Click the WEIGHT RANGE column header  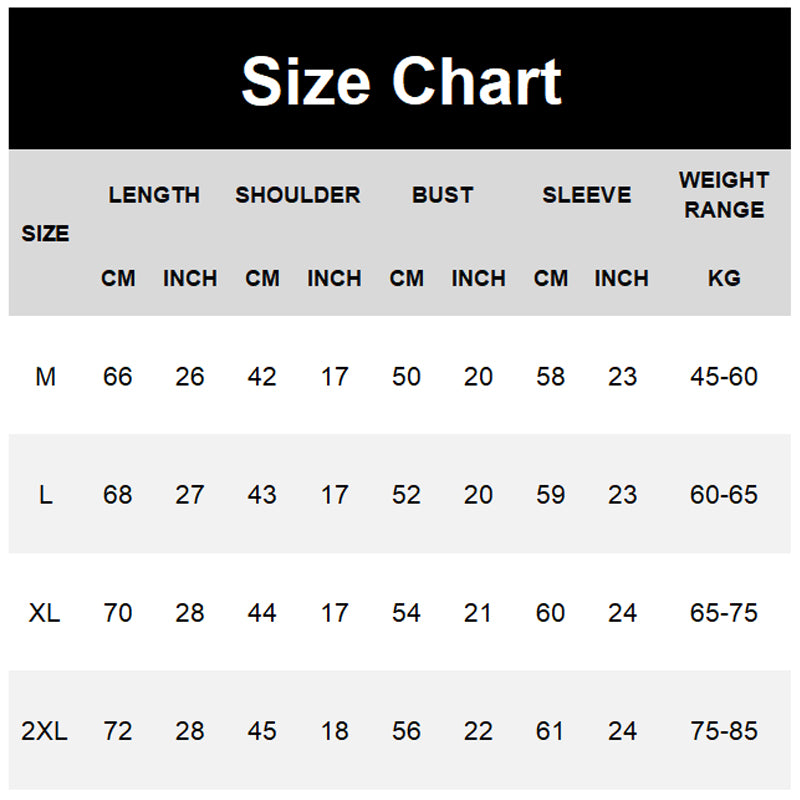click(723, 195)
